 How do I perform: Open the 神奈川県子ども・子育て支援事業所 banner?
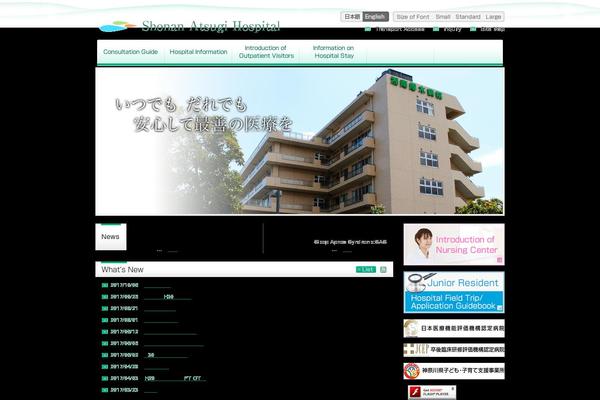[x=454, y=371]
